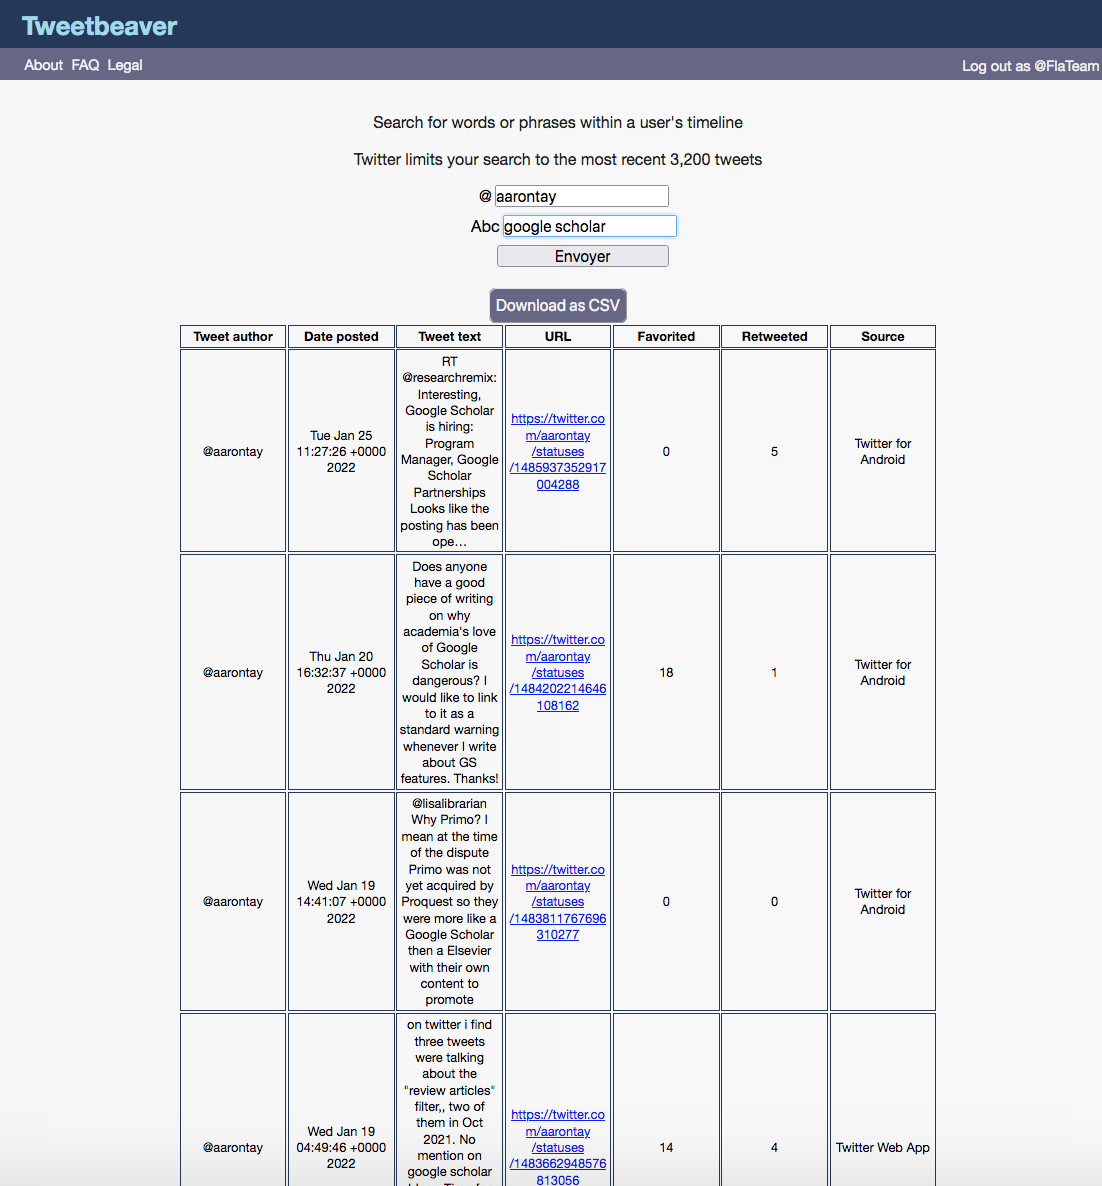Click the search phrase field with google scholar
This screenshot has height=1186, width=1102.
point(589,226)
